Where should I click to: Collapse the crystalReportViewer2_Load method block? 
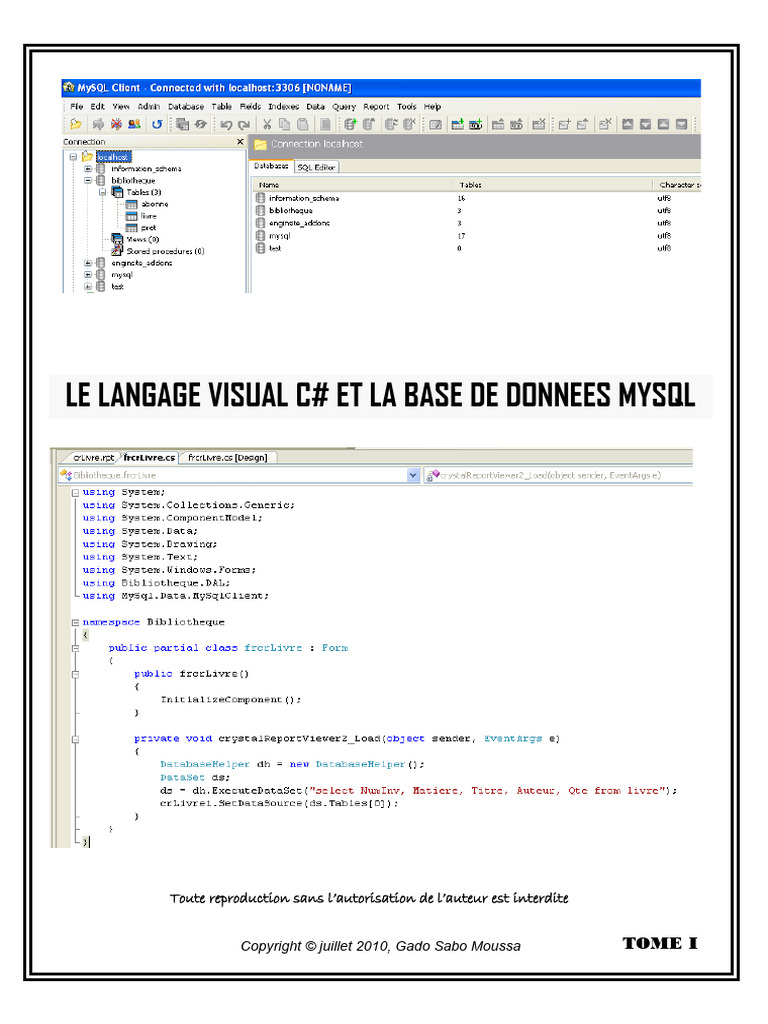[x=75, y=739]
